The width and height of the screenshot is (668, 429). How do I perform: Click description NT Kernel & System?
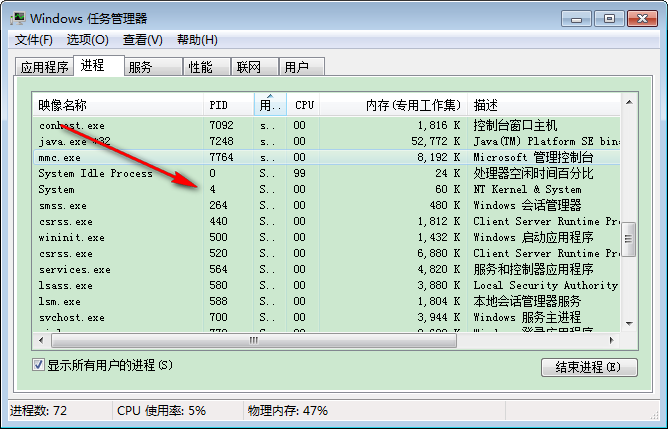[x=527, y=189]
